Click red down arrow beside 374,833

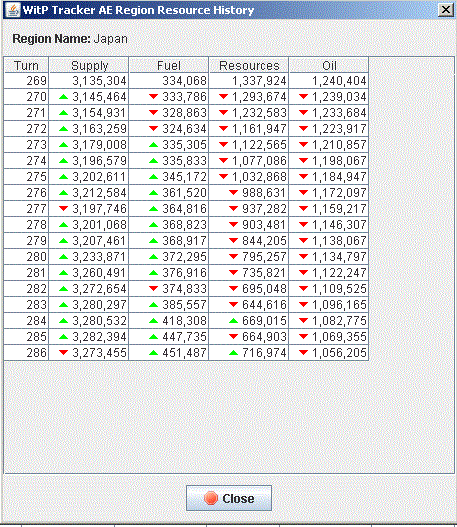pos(153,289)
